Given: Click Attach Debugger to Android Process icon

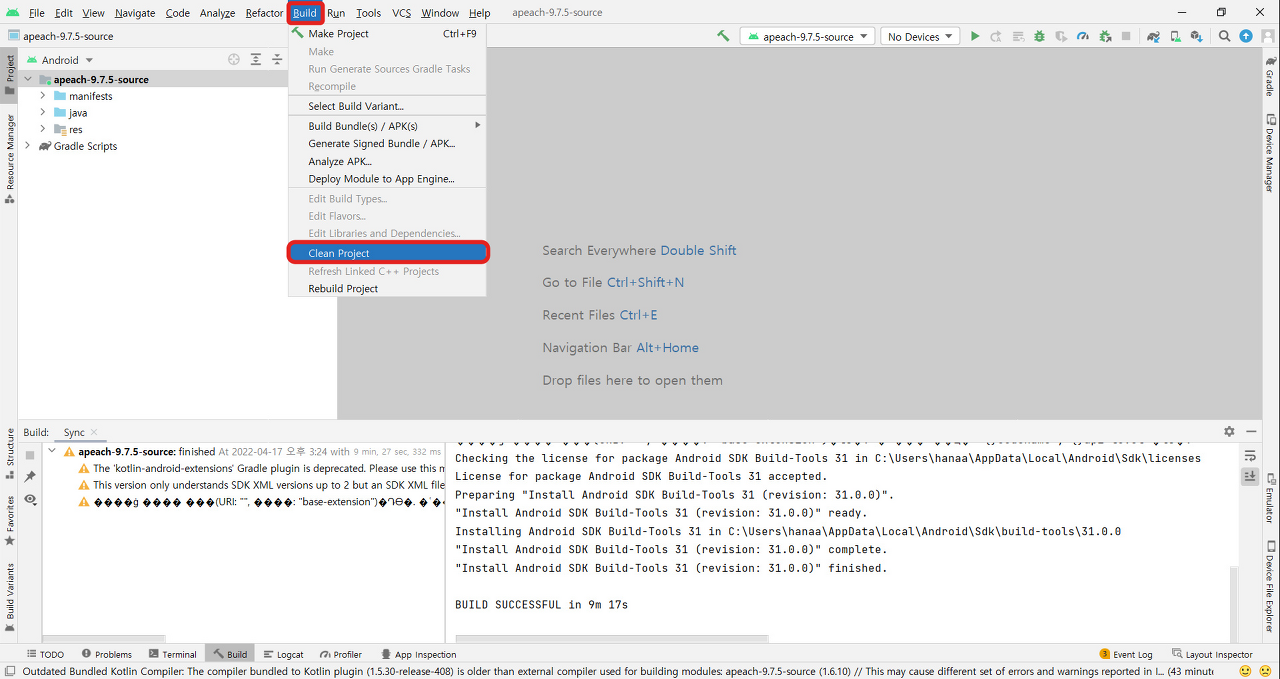Looking at the screenshot, I should click(1105, 36).
